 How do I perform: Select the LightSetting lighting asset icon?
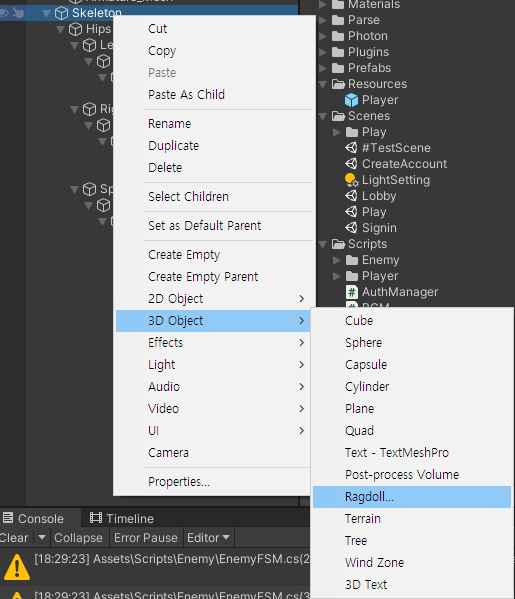tap(351, 180)
